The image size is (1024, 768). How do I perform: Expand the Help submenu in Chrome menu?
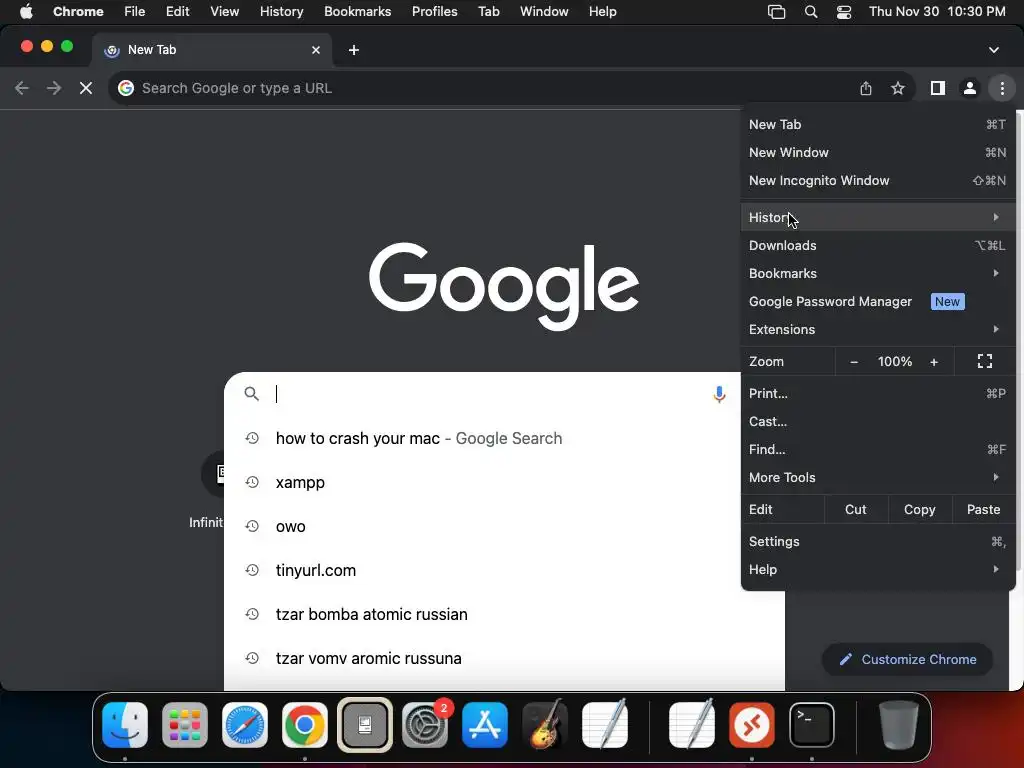(878, 569)
